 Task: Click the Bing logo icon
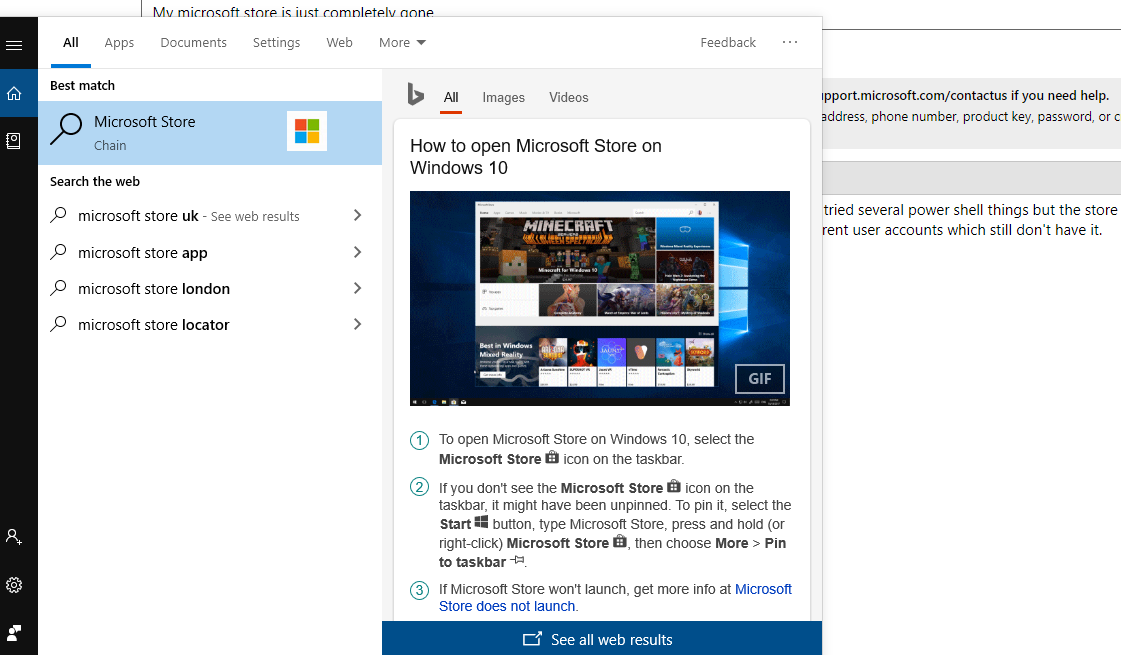[x=415, y=94]
